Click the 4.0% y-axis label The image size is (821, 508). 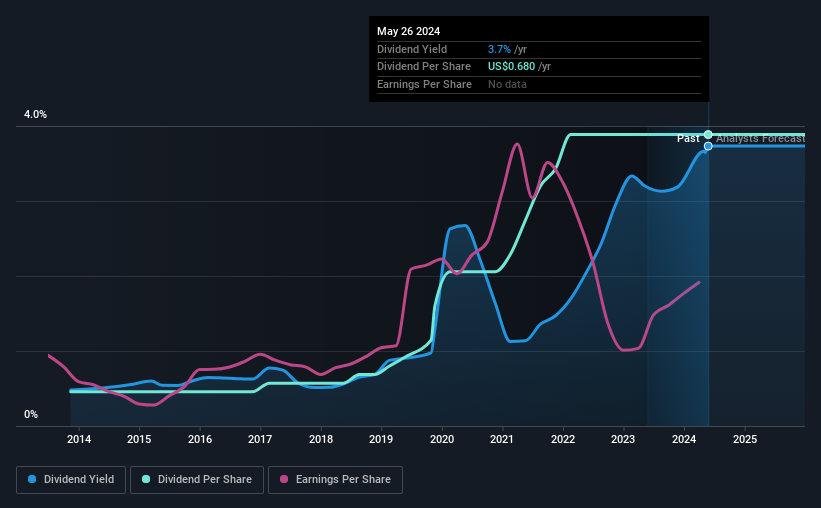point(35,114)
